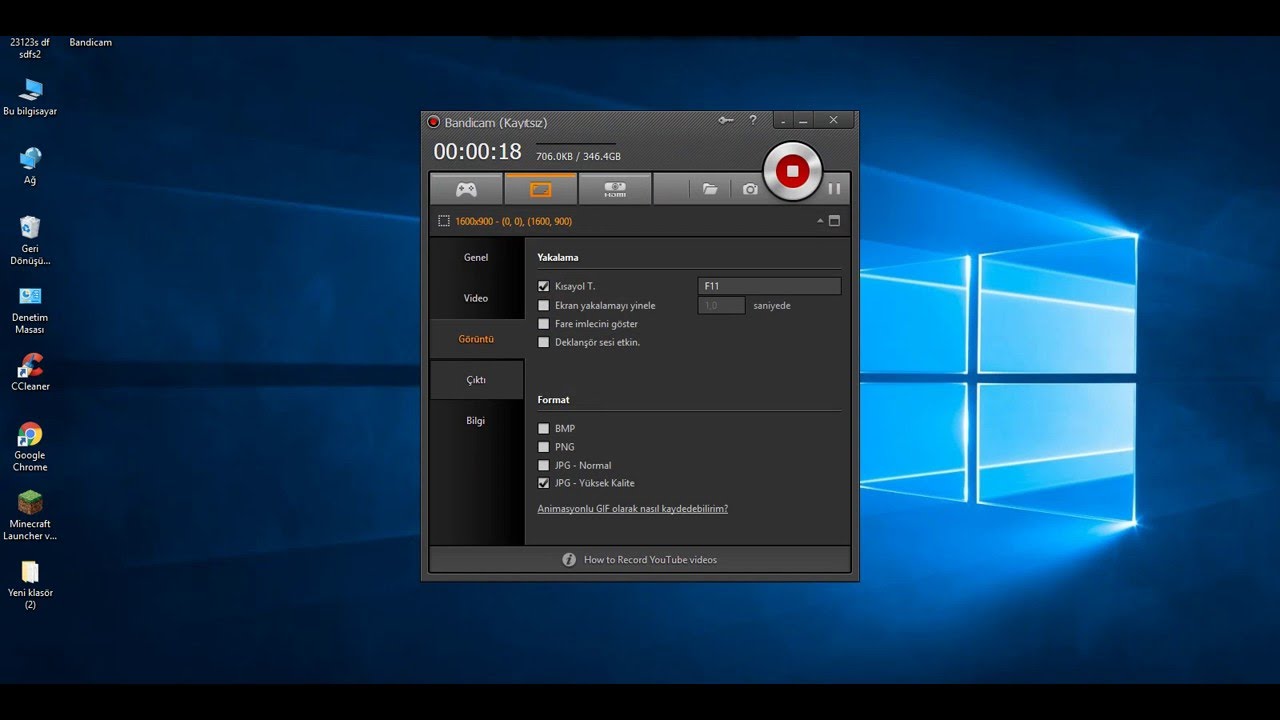1280x720 pixels.
Task: Select the CCleaner desktop icon
Action: [x=30, y=372]
